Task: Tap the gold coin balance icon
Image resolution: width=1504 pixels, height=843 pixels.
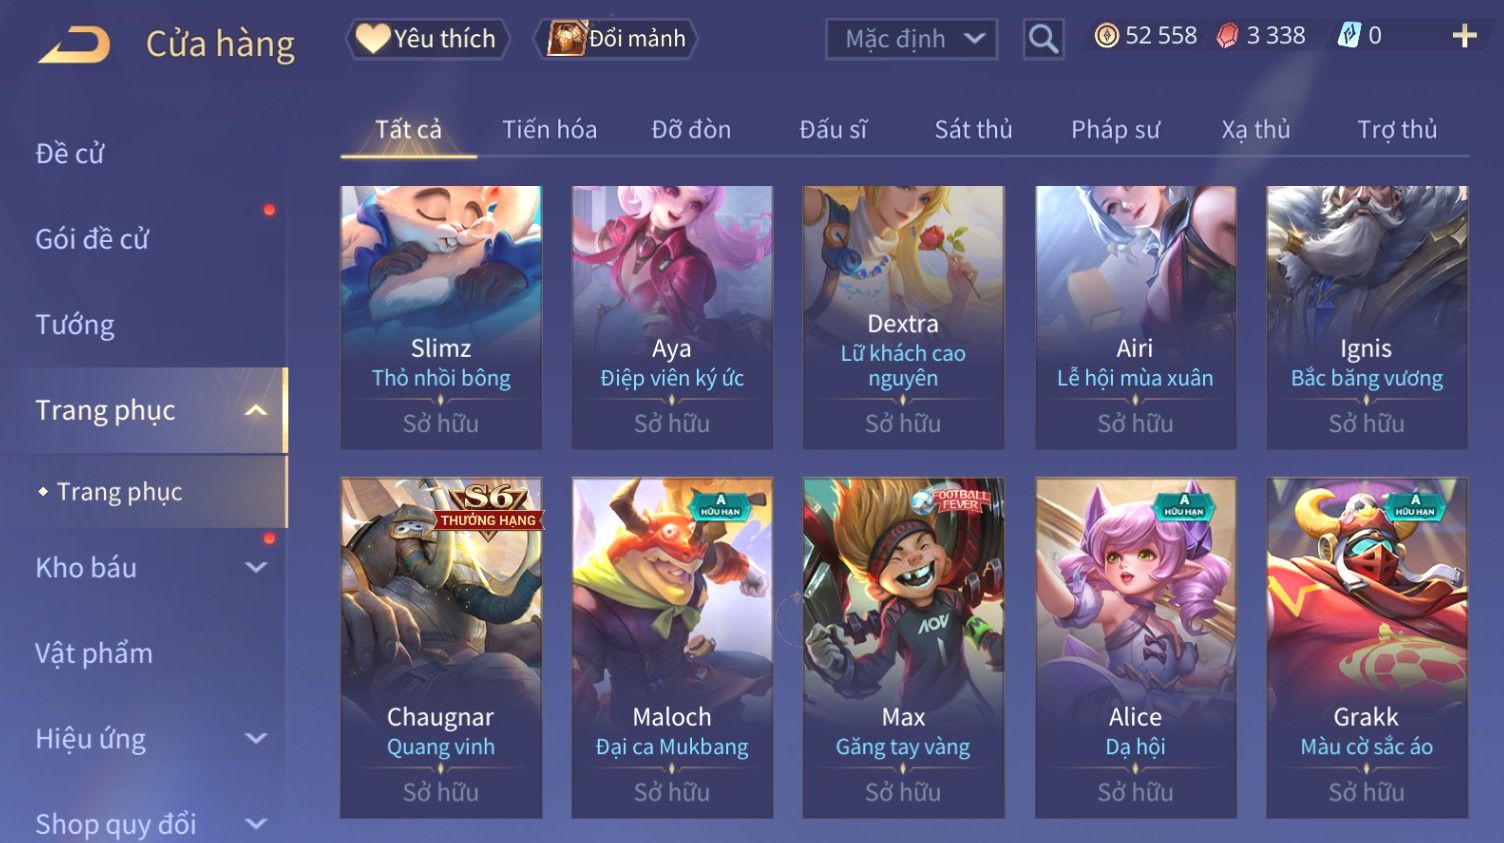Action: pyautogui.click(x=1106, y=36)
